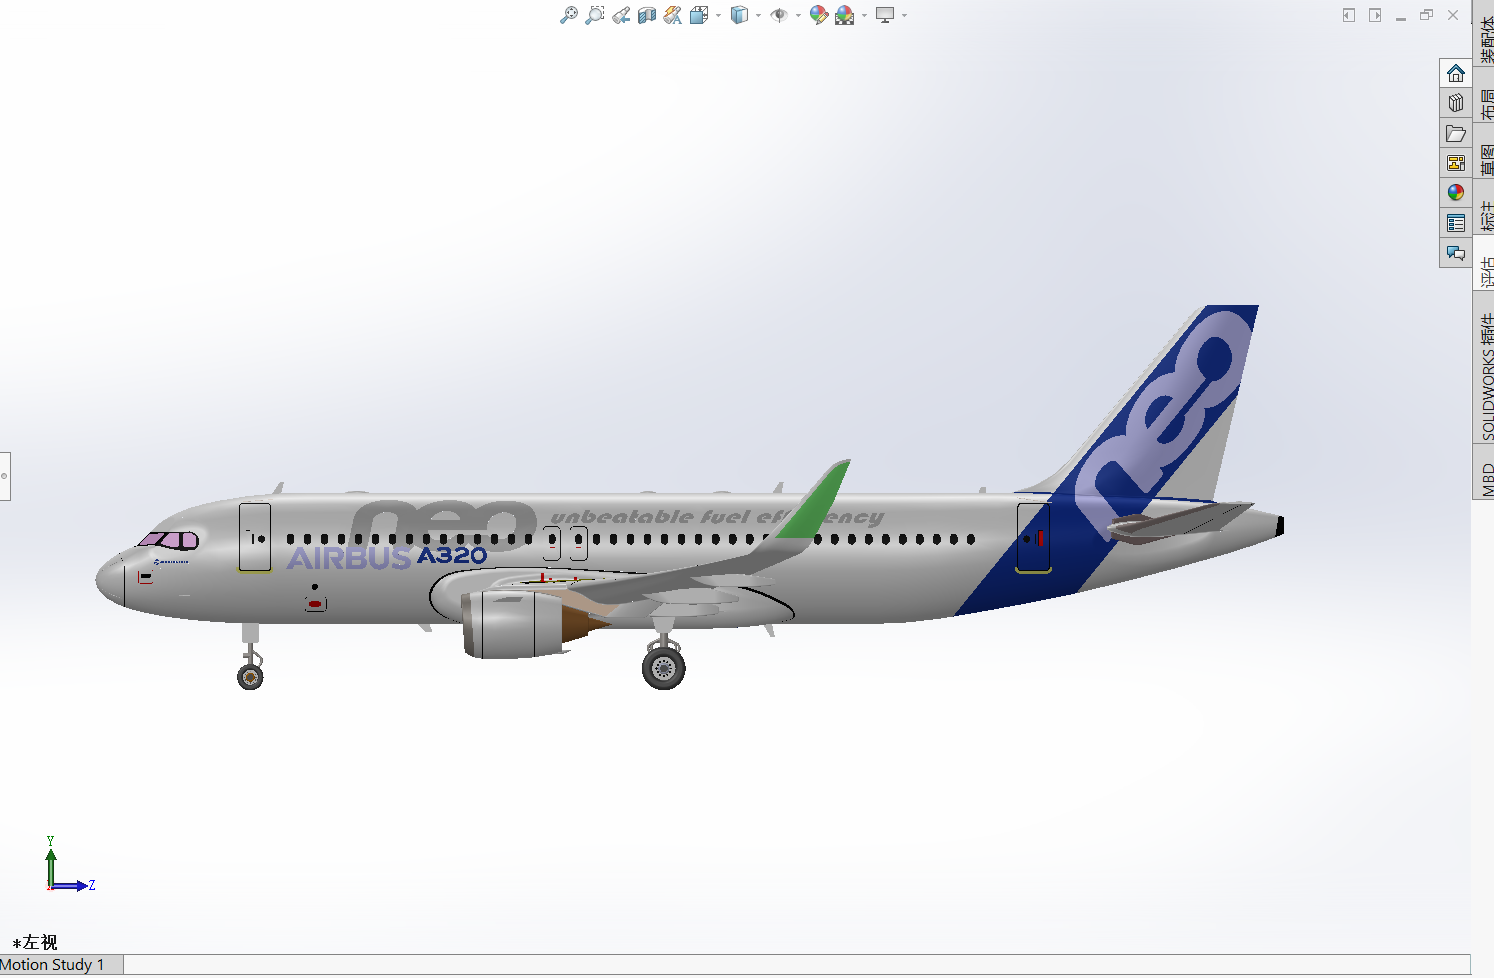Expand the View Orientation dropdown arrow

point(718,16)
